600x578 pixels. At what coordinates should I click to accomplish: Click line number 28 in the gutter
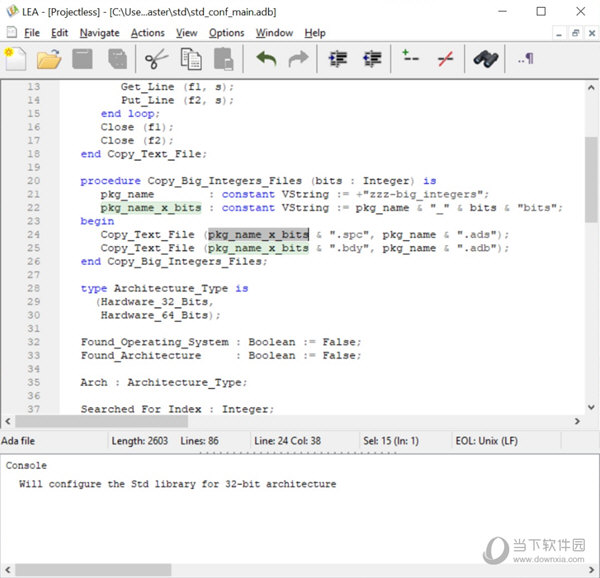click(34, 288)
